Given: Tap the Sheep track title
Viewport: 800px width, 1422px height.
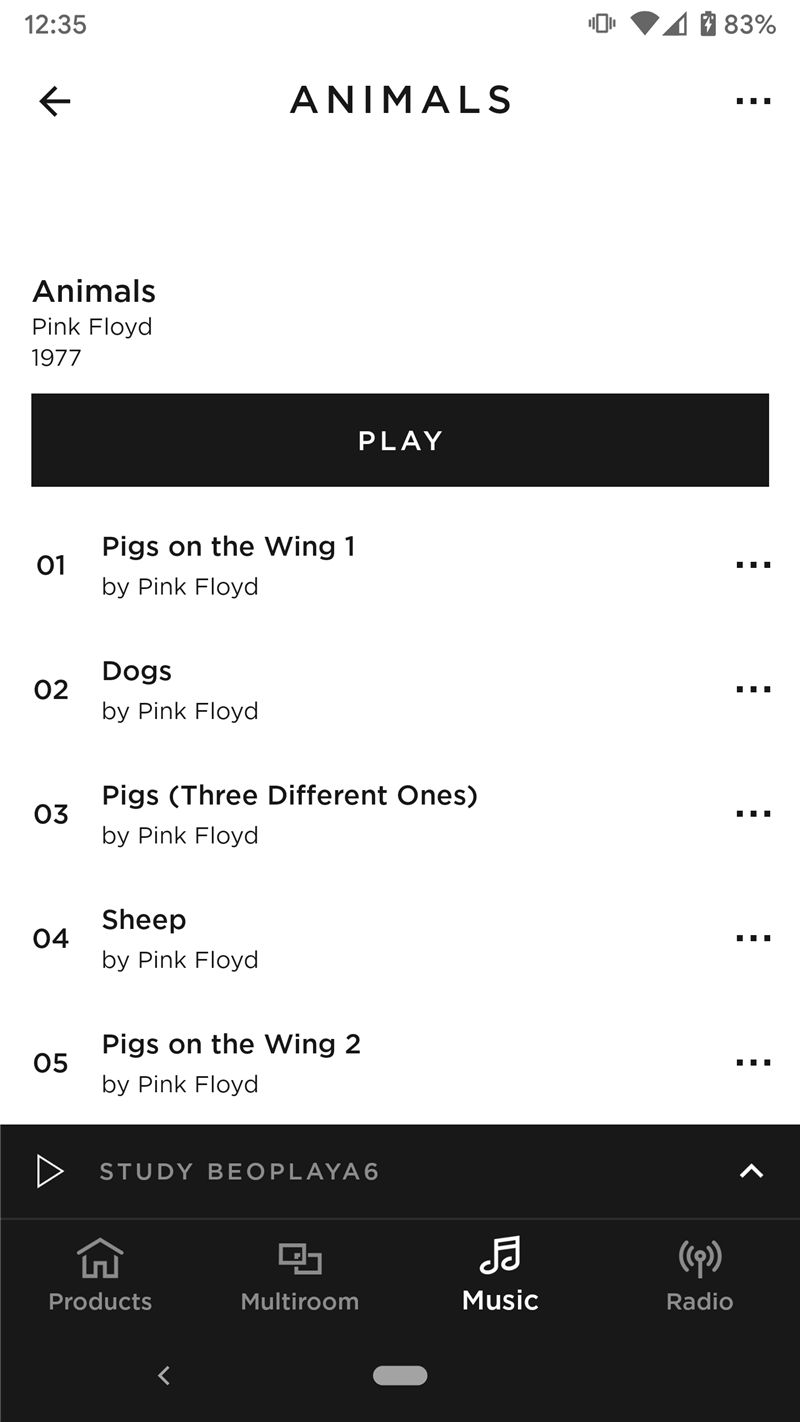Looking at the screenshot, I should pyautogui.click(x=144, y=920).
